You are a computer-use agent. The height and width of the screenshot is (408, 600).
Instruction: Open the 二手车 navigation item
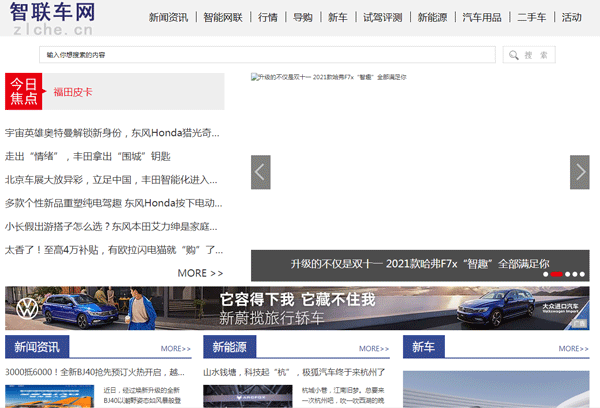point(532,17)
